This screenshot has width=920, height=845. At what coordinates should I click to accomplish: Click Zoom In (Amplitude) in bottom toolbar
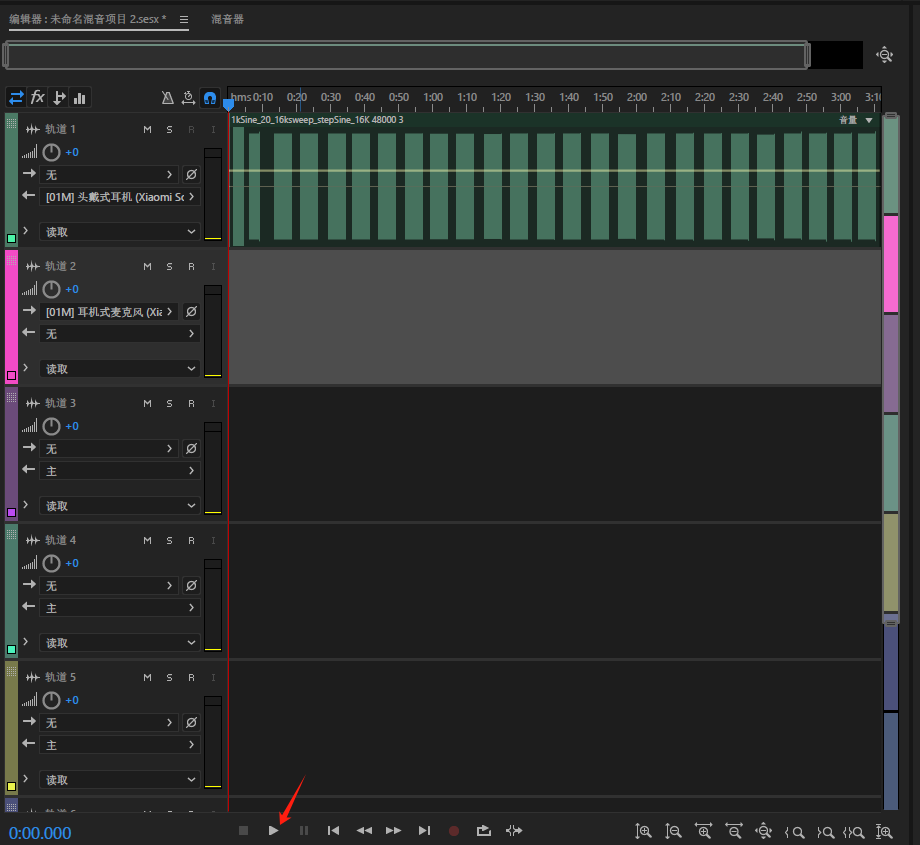click(x=643, y=831)
